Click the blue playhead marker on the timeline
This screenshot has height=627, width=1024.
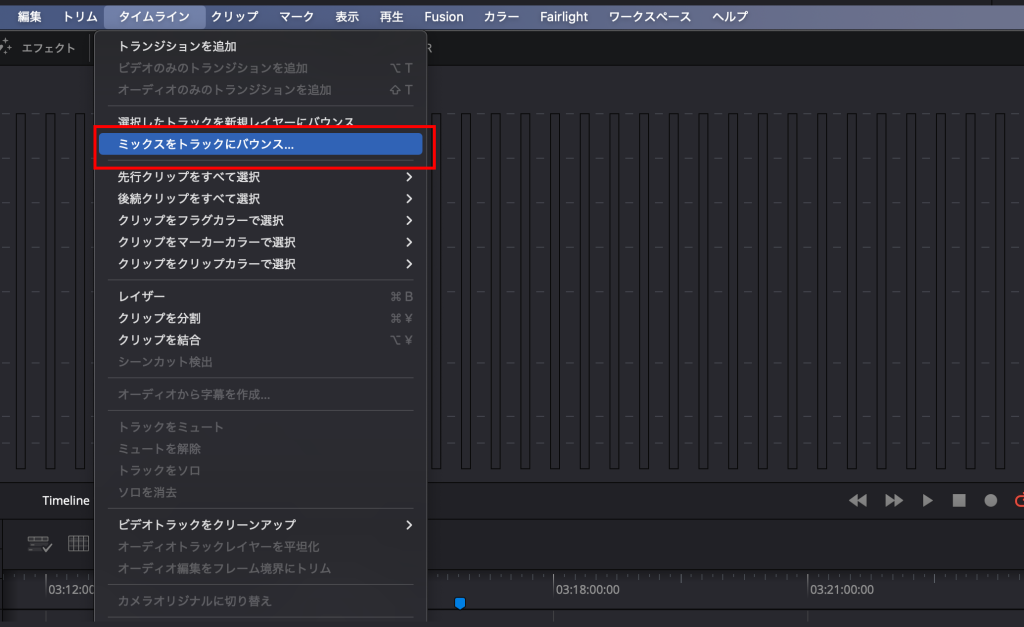[x=459, y=602]
